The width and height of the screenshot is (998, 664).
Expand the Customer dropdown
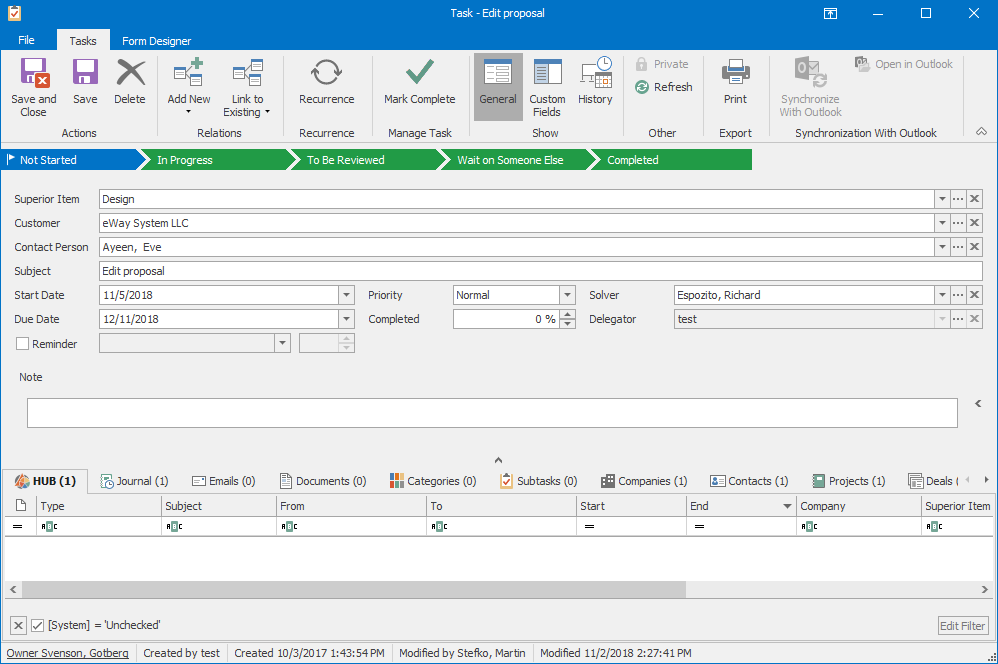tap(942, 223)
